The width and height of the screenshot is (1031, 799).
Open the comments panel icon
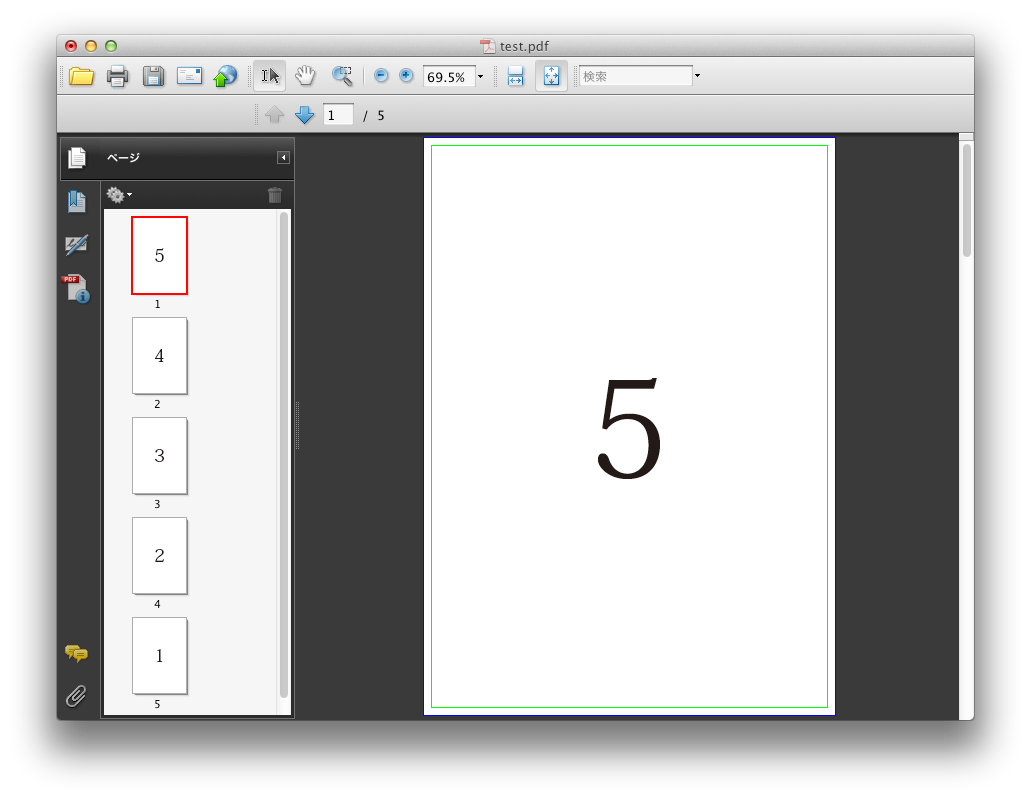[76, 653]
